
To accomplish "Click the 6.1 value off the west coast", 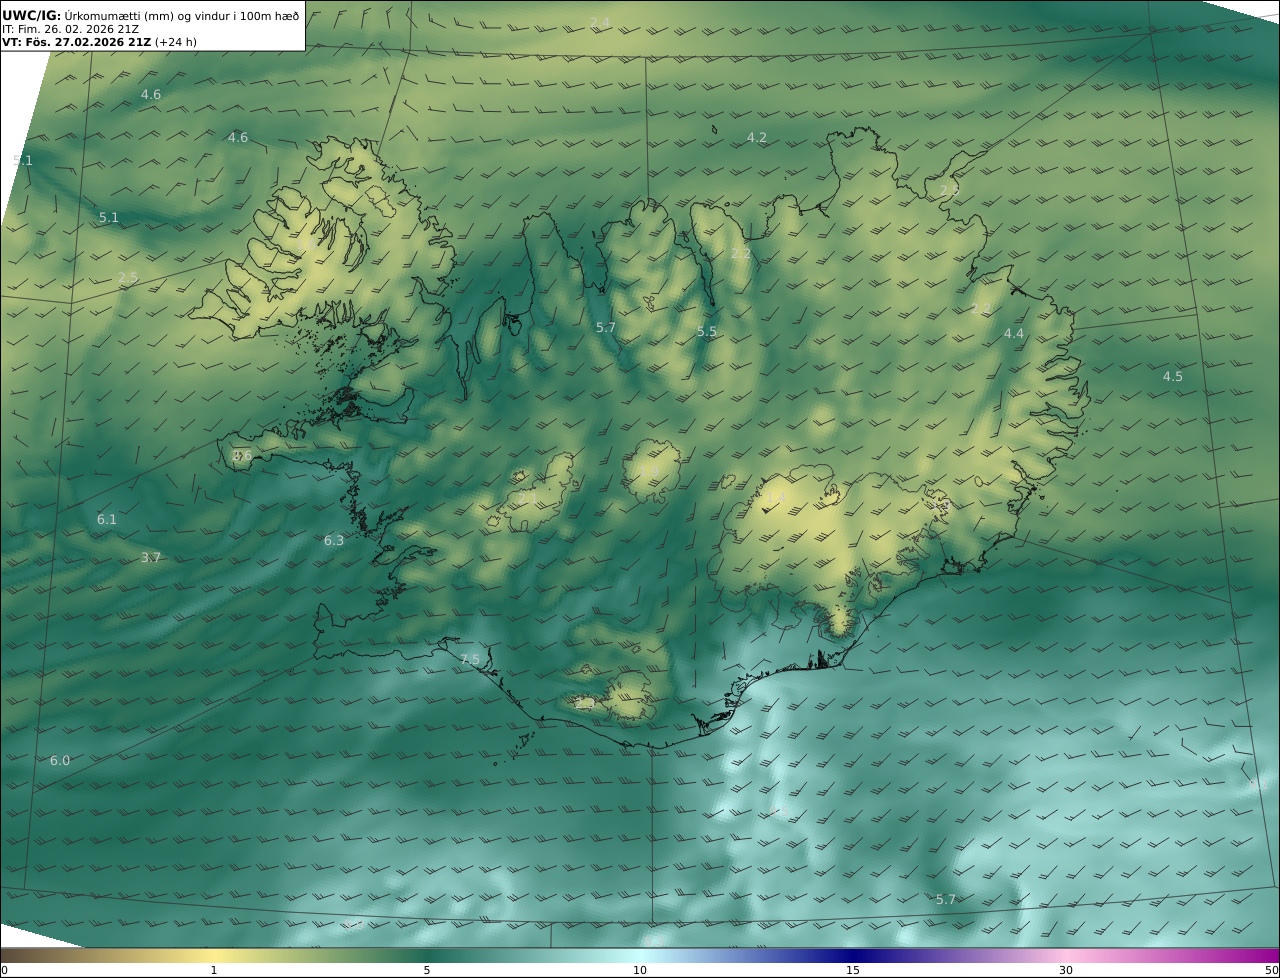I will point(107,520).
